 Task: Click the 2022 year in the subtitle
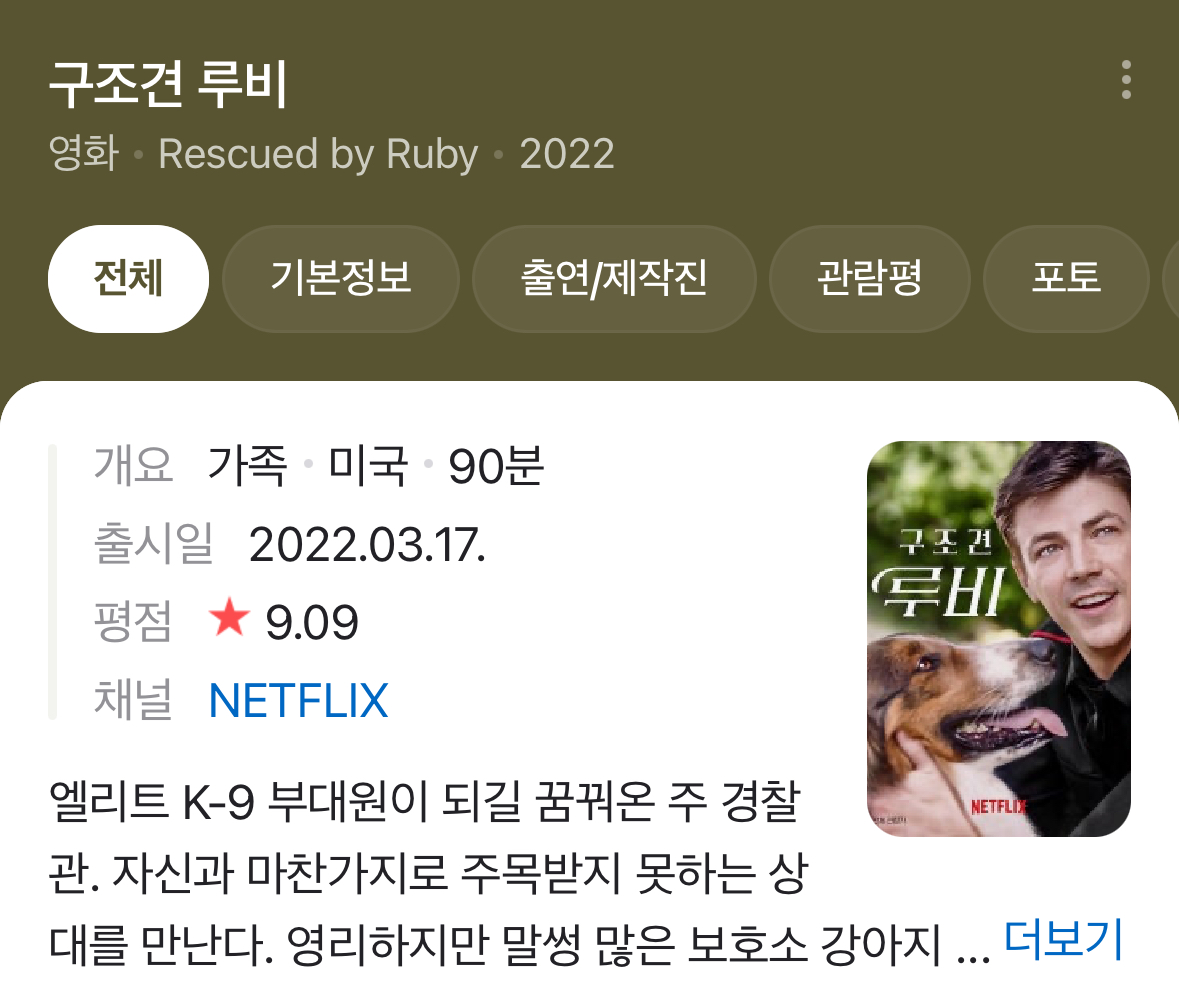coord(567,154)
